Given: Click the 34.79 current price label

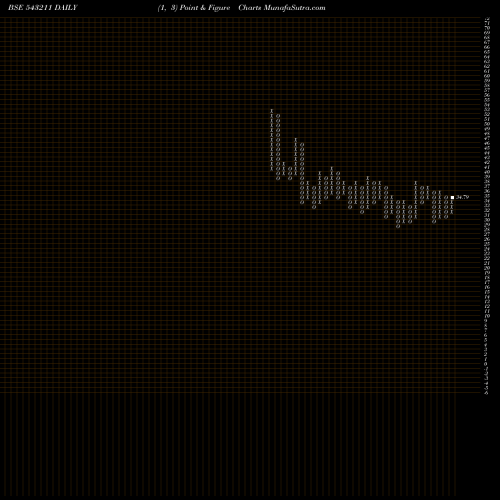Looking at the screenshot, I should pyautogui.click(x=462, y=197).
